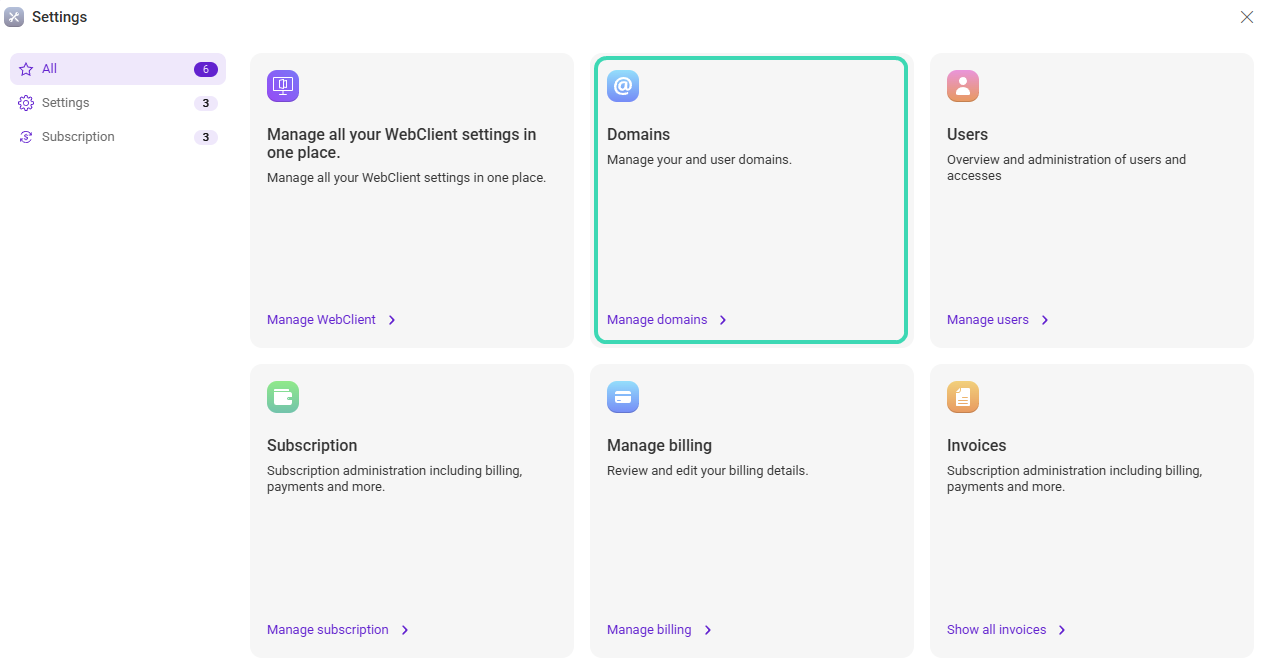
Task: Click the arrow next to Show all invoices
Action: [1064, 629]
